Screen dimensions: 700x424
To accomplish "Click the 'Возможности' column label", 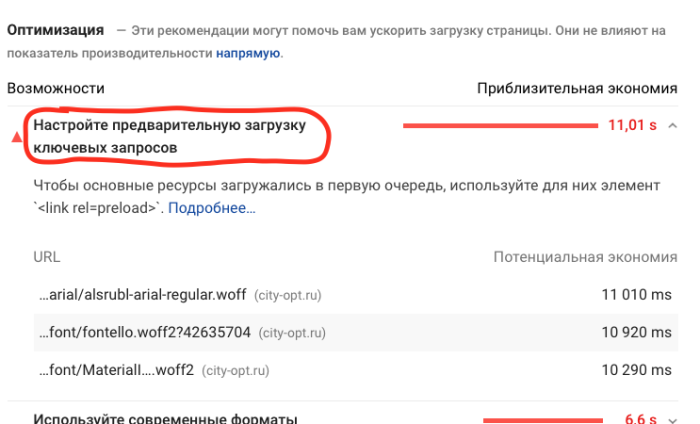I will click(56, 88).
